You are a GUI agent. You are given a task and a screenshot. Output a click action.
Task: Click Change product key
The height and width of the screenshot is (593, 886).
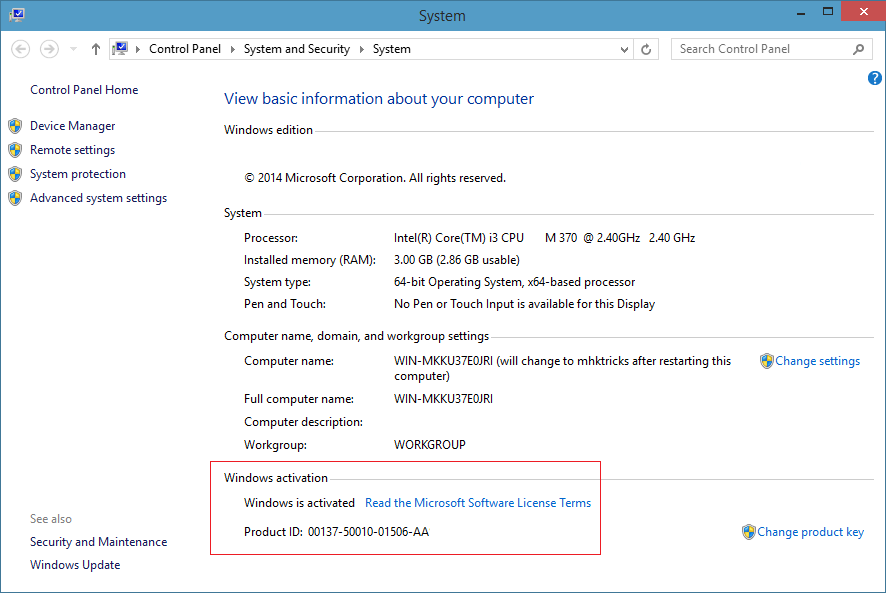(810, 532)
